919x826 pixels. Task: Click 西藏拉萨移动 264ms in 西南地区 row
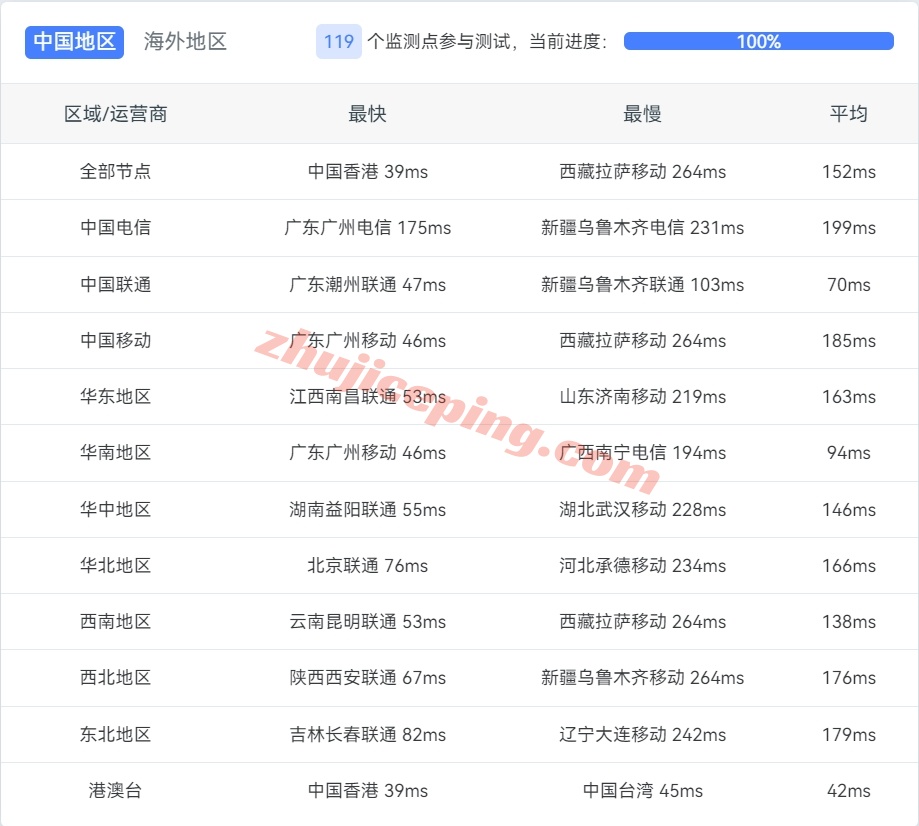(642, 622)
